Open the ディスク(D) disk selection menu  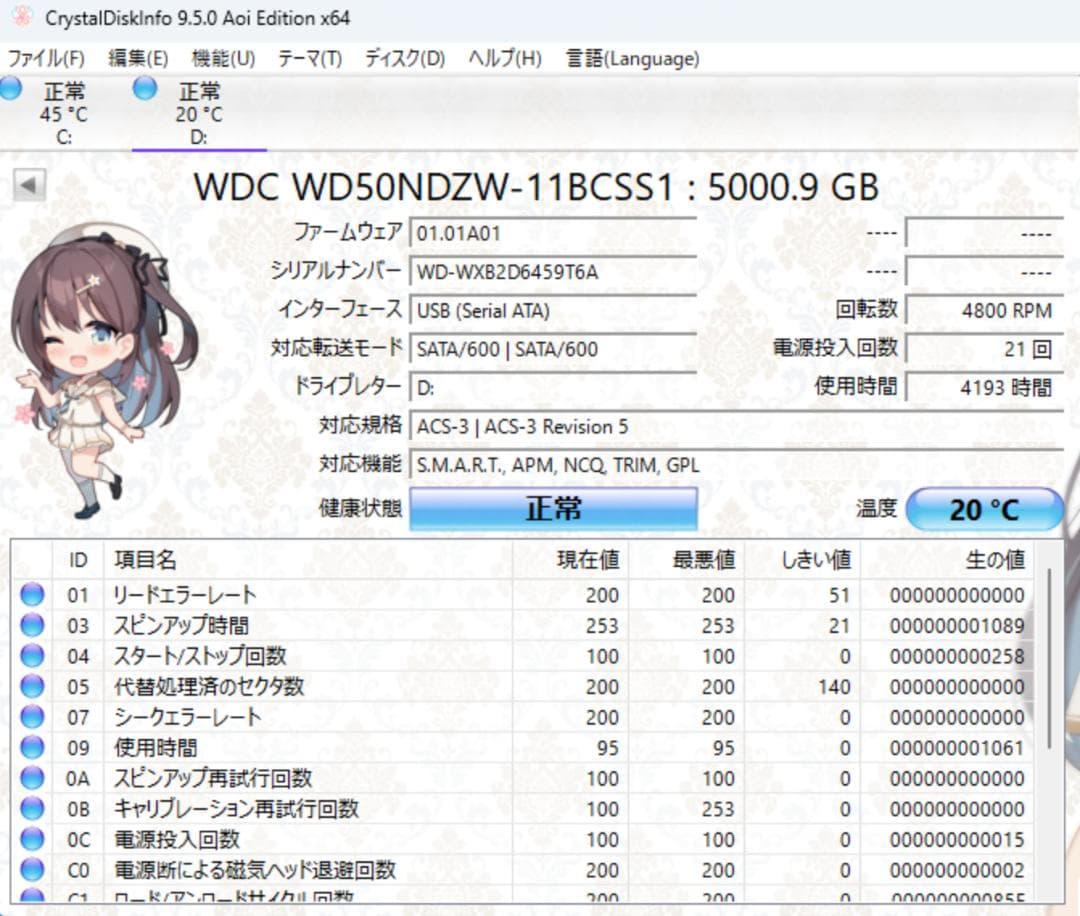(x=403, y=58)
